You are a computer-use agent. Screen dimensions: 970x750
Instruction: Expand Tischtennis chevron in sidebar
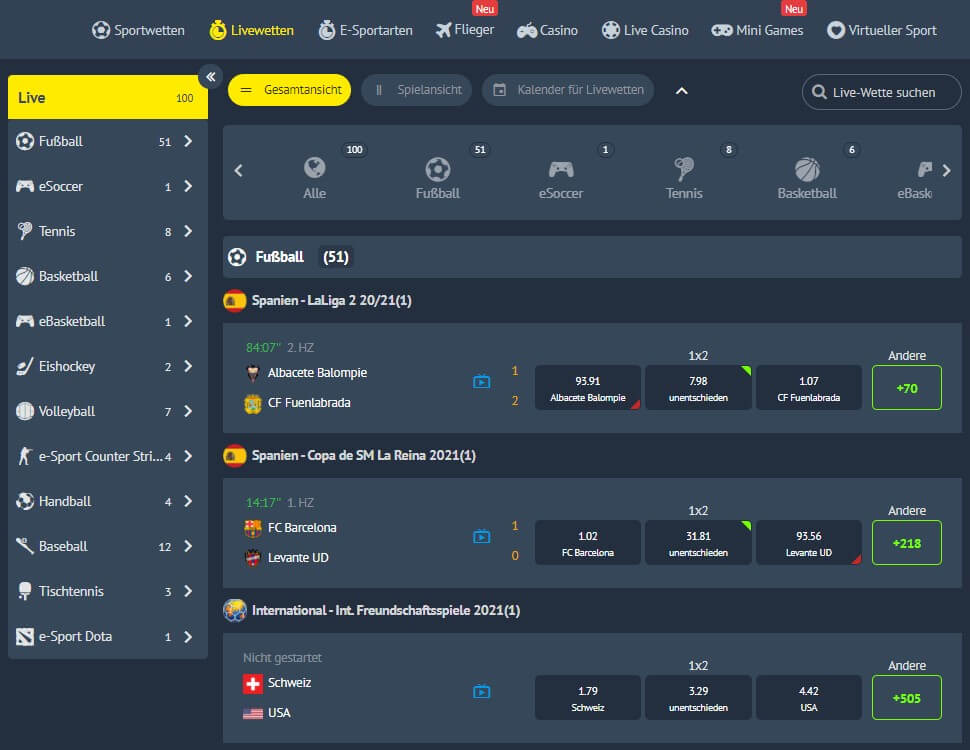coord(188,591)
